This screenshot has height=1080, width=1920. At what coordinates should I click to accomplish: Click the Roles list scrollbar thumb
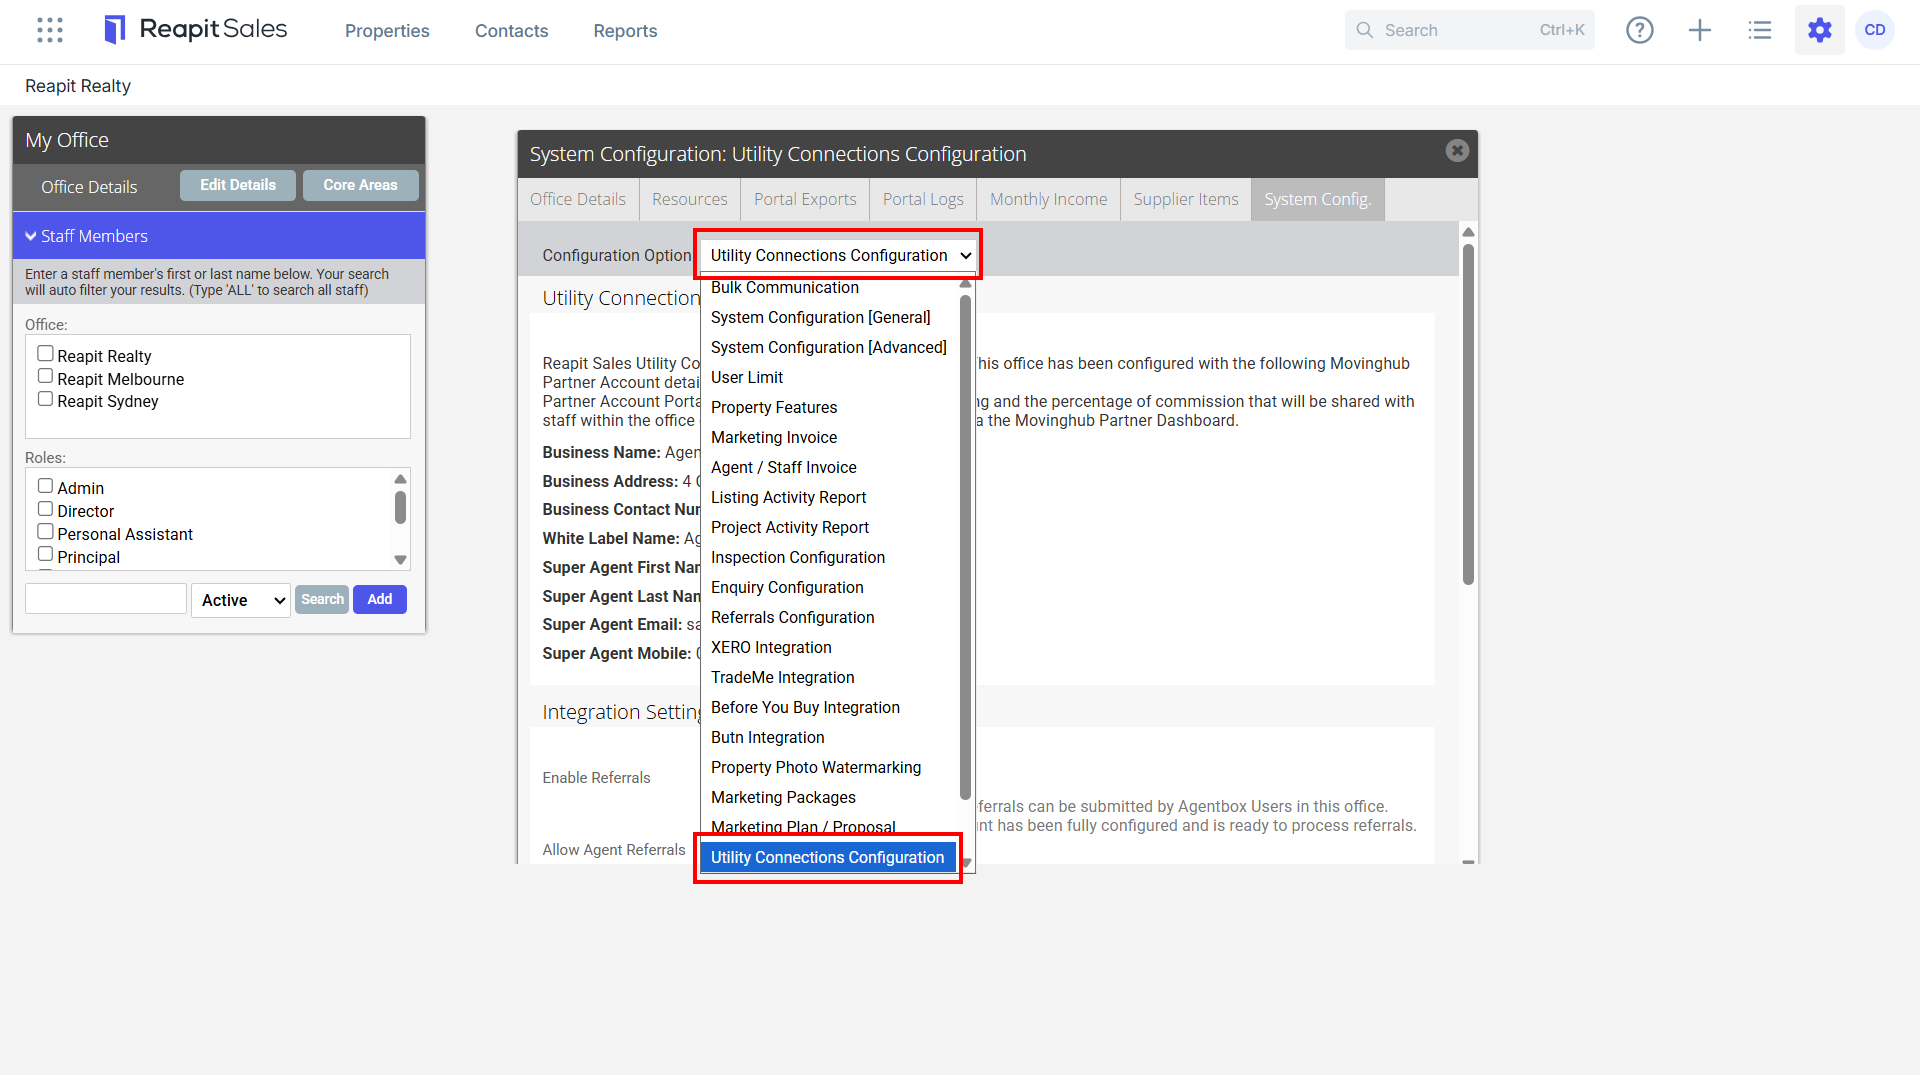pos(400,508)
